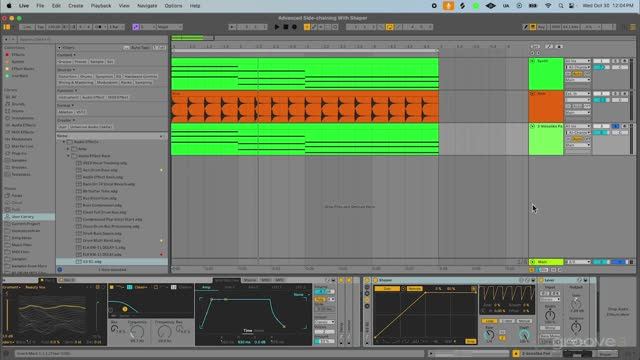Image resolution: width=640 pixels, height=360 pixels.
Task: Click the Arrangement Record button
Action: coord(294,27)
